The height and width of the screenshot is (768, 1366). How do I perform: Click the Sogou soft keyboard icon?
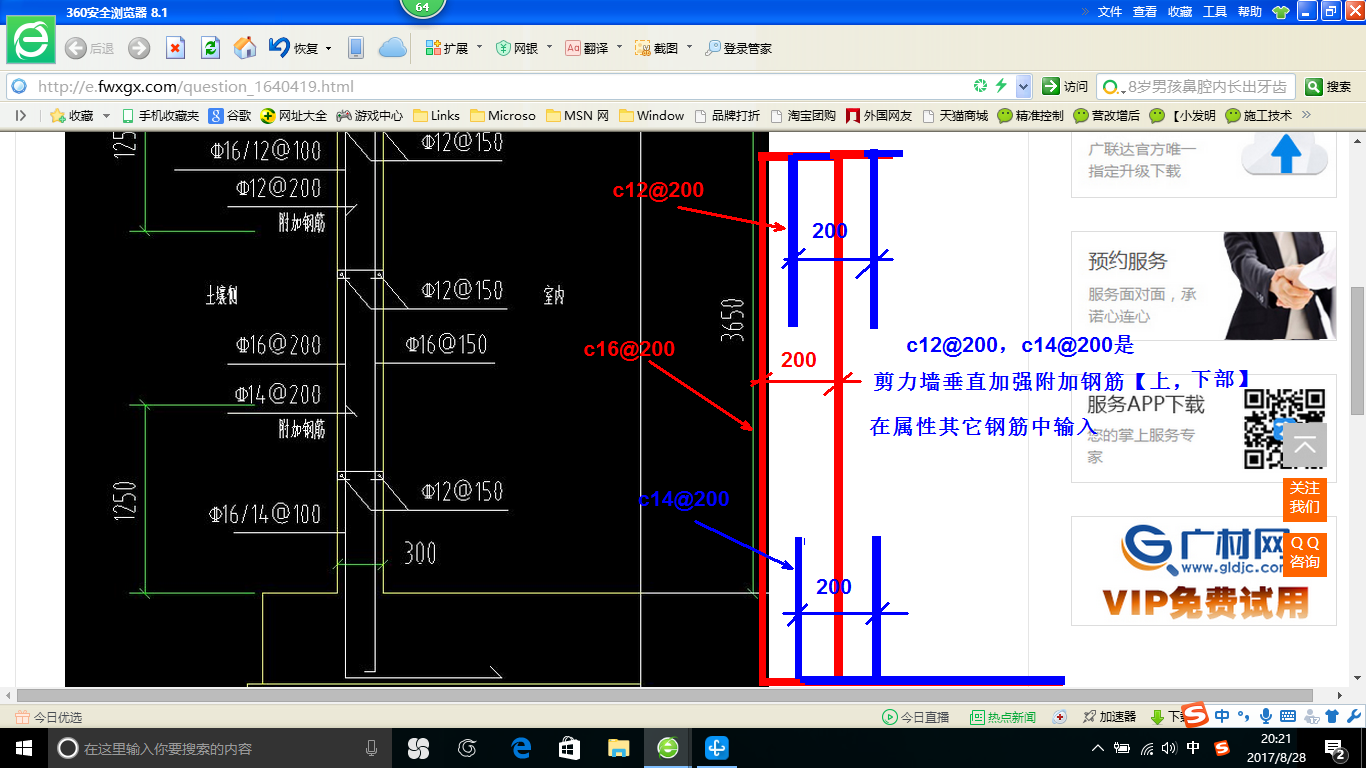click(1287, 716)
